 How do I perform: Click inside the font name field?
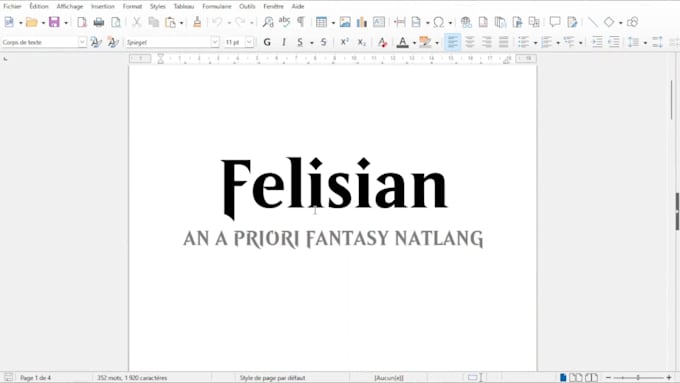pos(168,42)
